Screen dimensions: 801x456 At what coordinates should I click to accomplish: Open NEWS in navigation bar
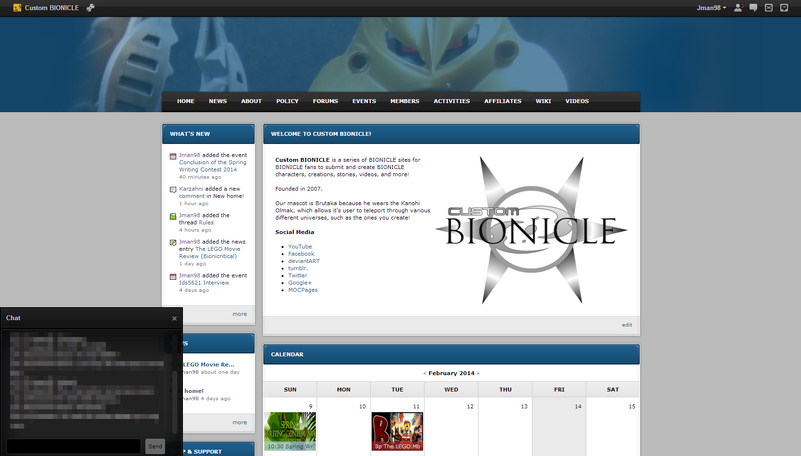click(218, 101)
